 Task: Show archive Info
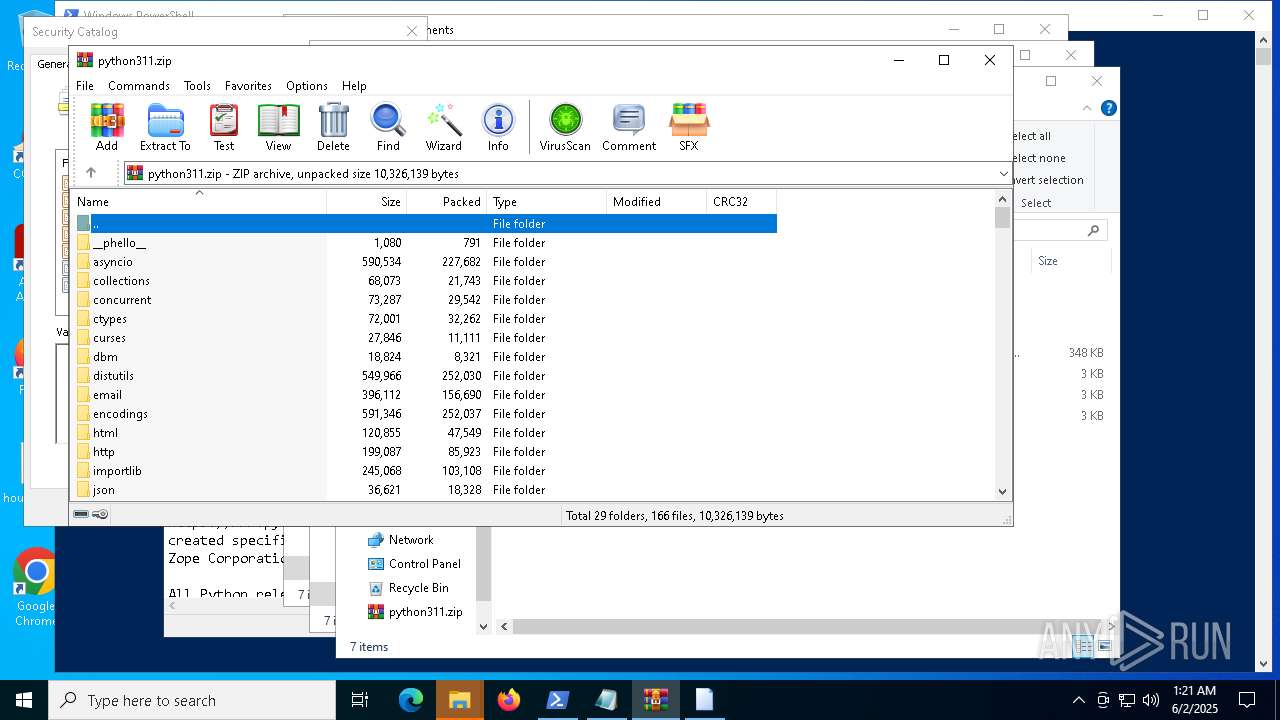[x=498, y=127]
